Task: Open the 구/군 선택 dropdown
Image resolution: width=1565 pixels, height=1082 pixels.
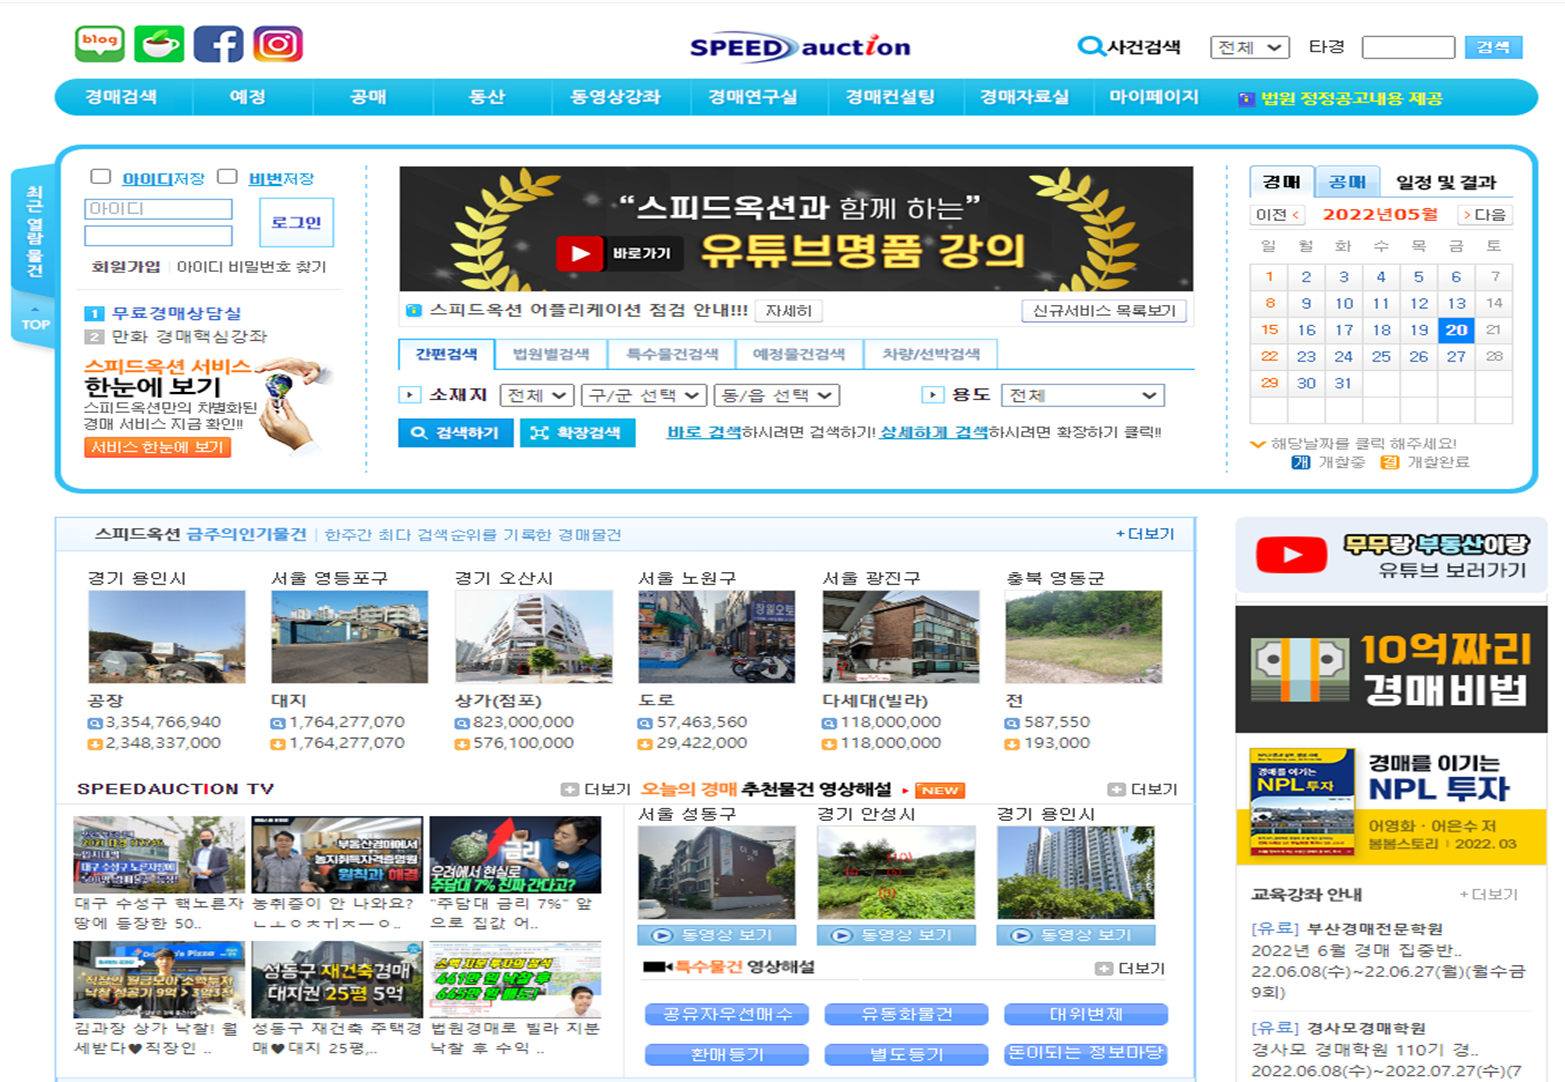Action: point(644,395)
